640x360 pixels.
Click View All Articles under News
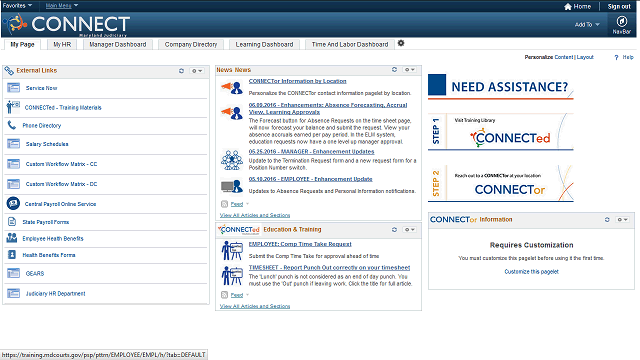pyautogui.click(x=255, y=215)
